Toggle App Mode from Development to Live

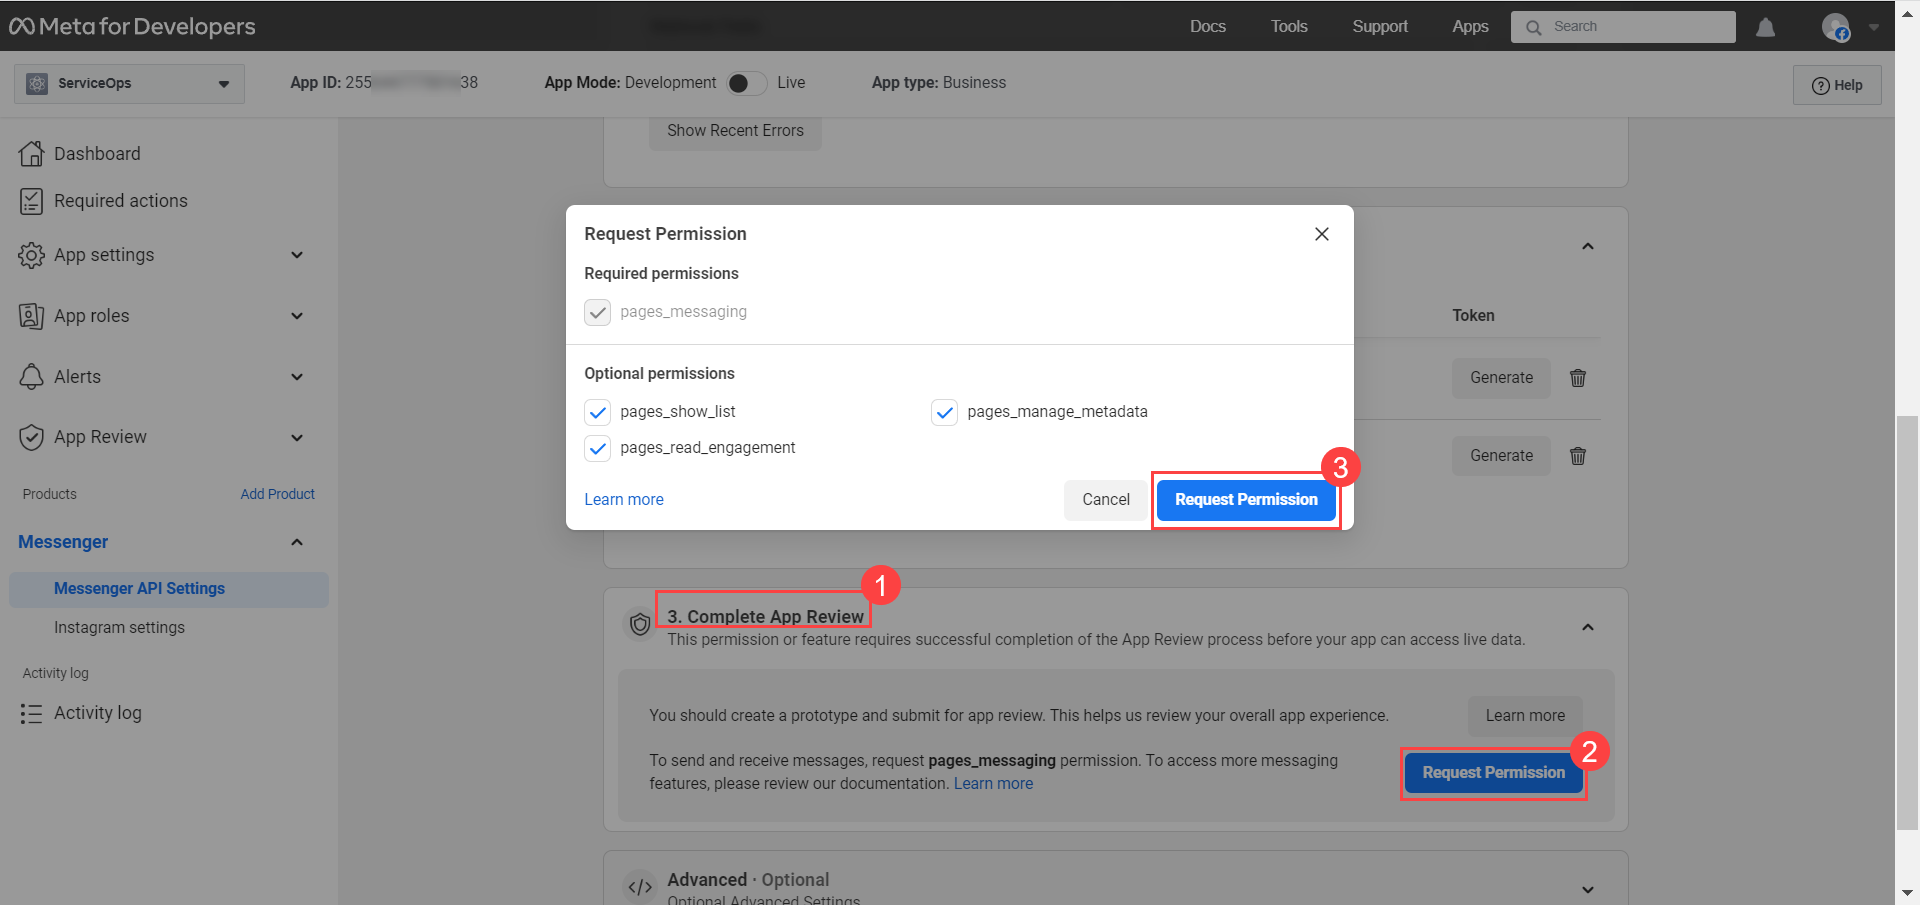tap(746, 83)
